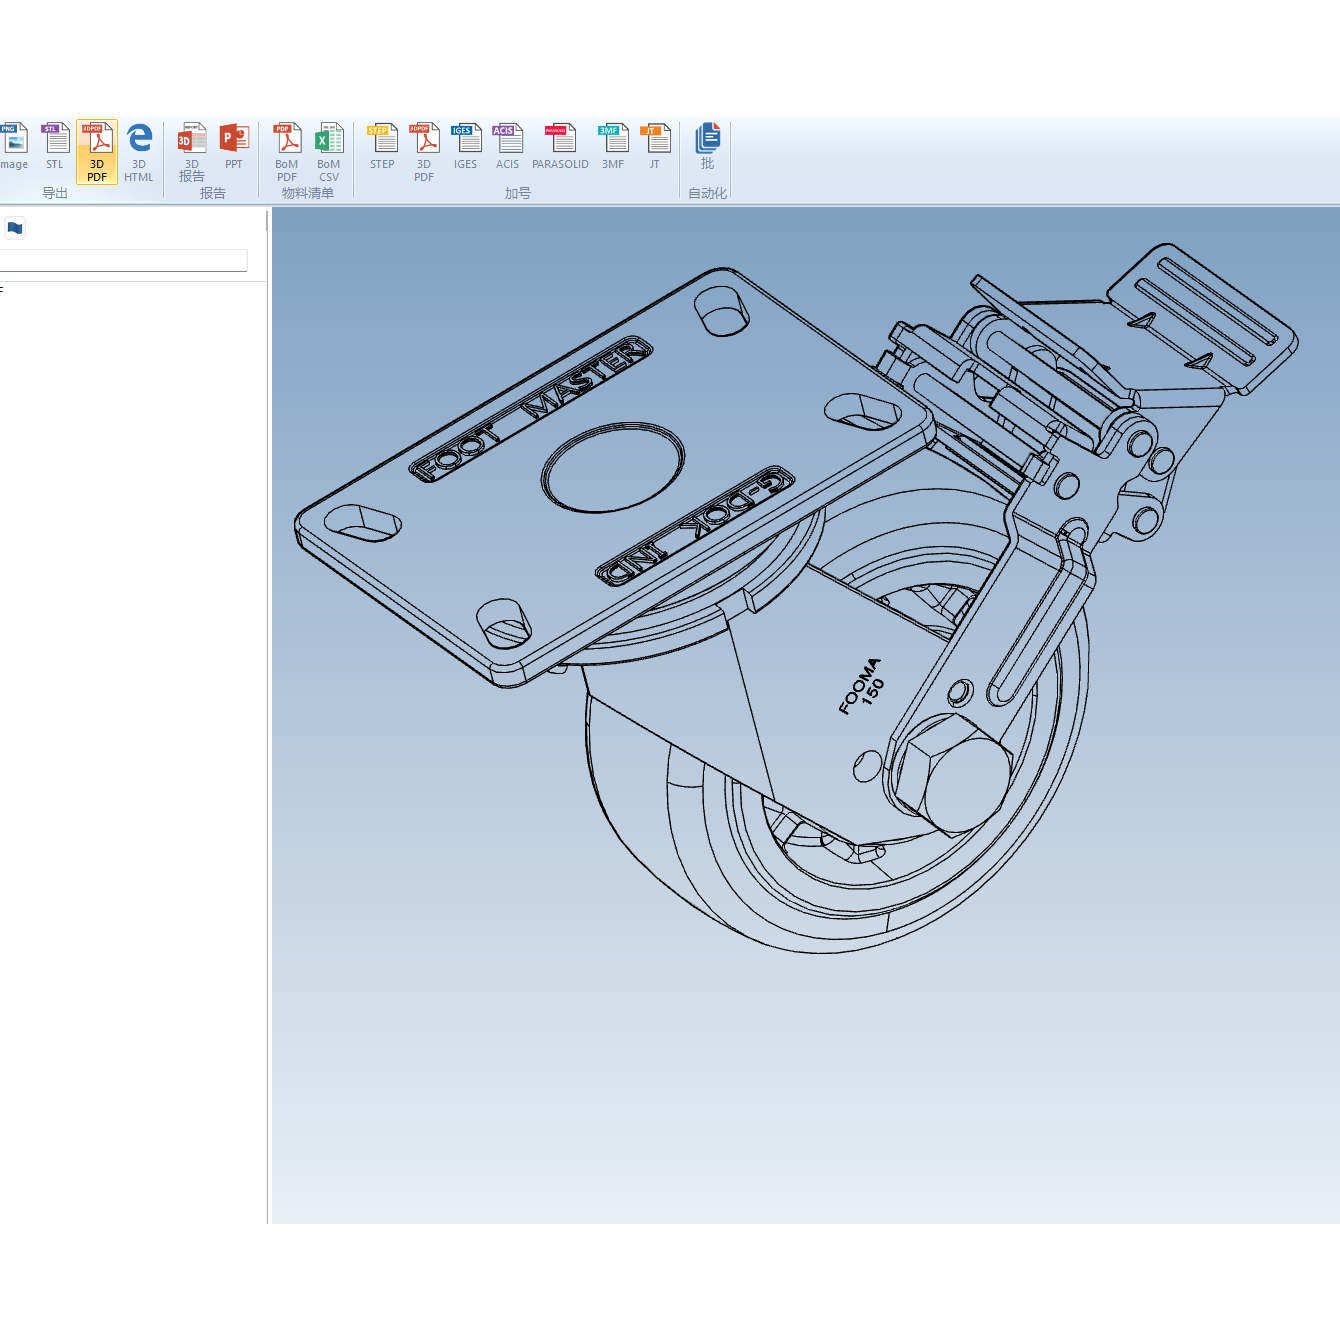Viewport: 1340px width, 1340px height.
Task: Focus the search field in the left panel
Action: [x=123, y=260]
